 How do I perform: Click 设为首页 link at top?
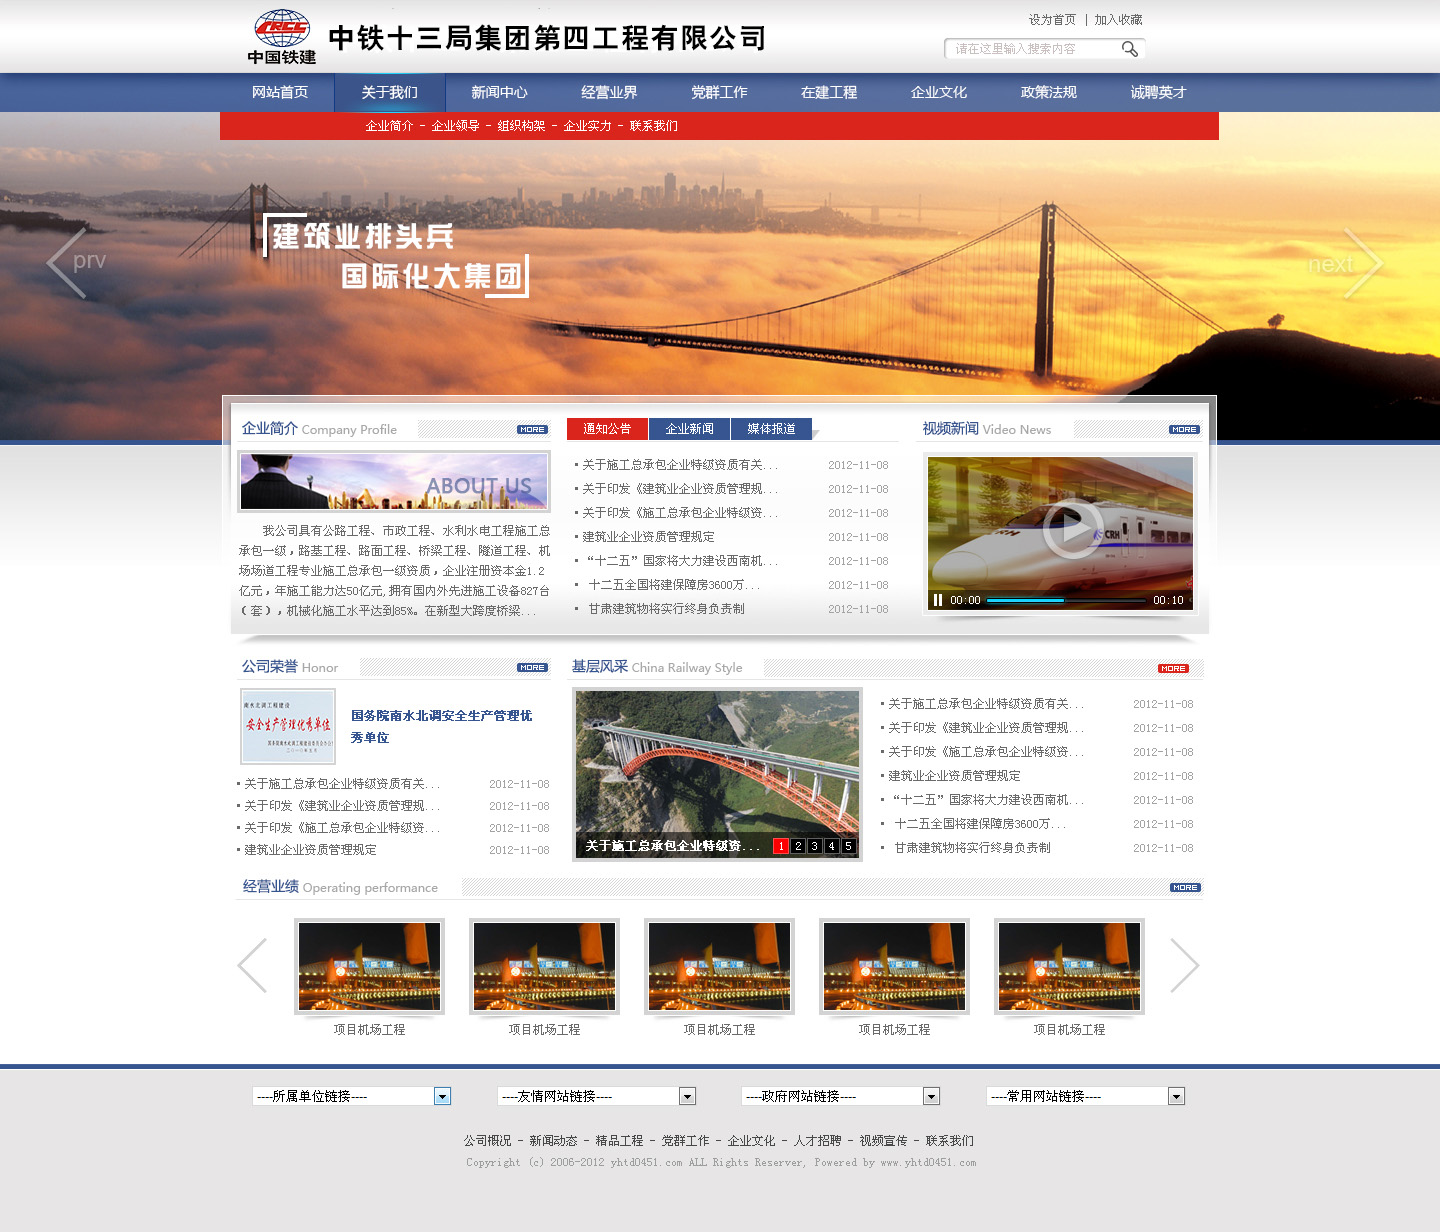pyautogui.click(x=1052, y=20)
